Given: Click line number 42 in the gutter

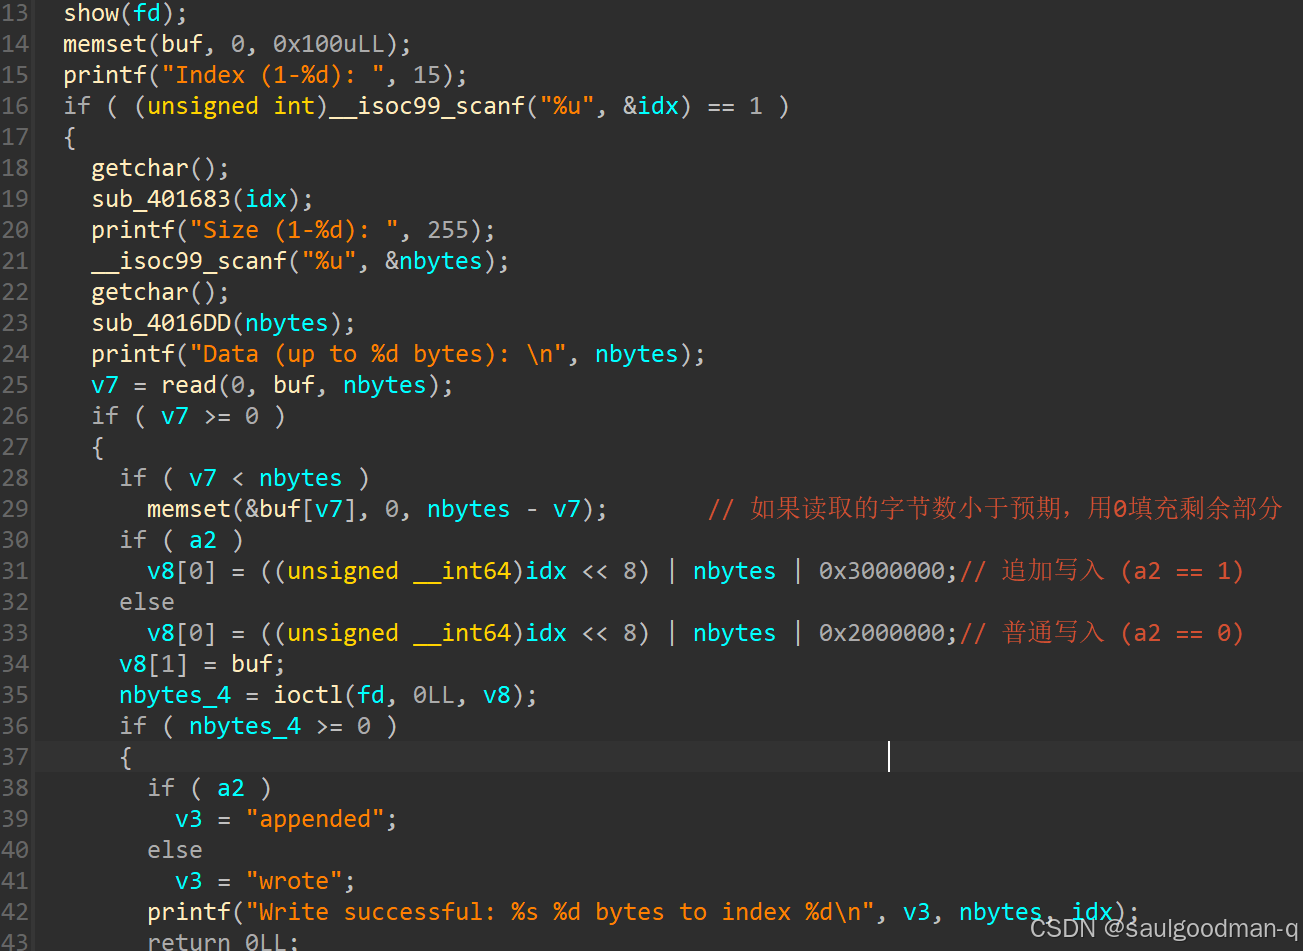Looking at the screenshot, I should click(x=15, y=912).
